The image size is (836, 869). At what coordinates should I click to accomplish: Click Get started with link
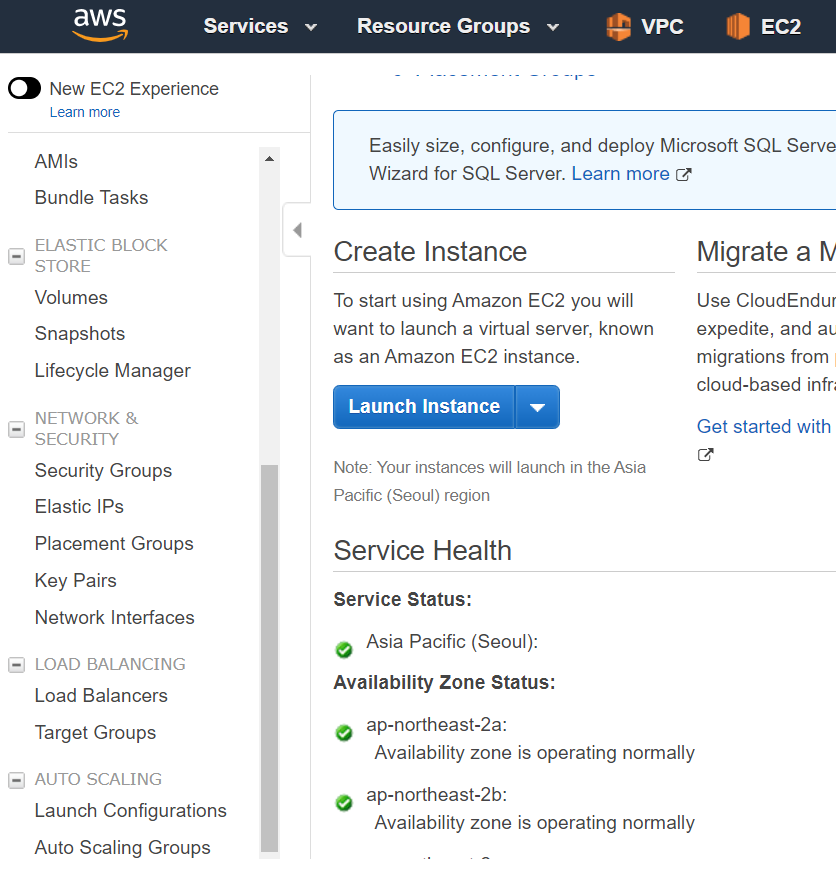[763, 427]
